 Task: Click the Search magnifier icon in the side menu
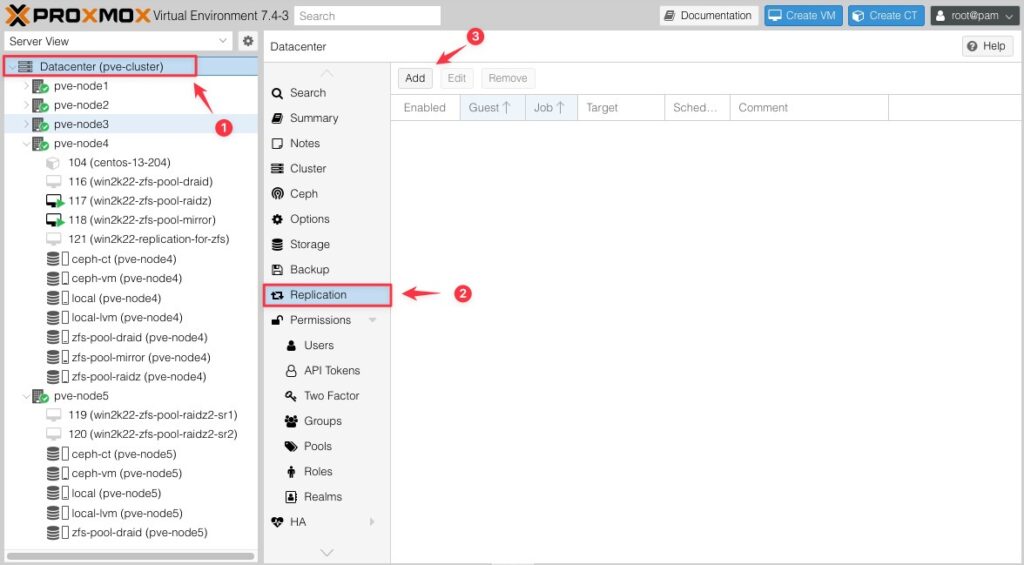(278, 93)
